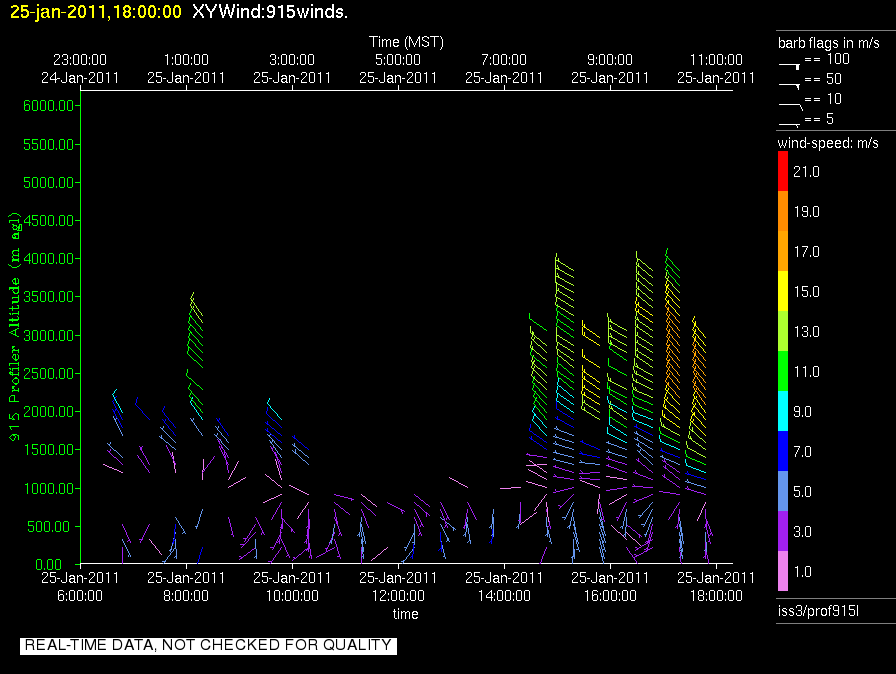Screen dimensions: 896x674
Task: Pick the yellow 15.0 wind-speed color band
Action: (x=783, y=291)
